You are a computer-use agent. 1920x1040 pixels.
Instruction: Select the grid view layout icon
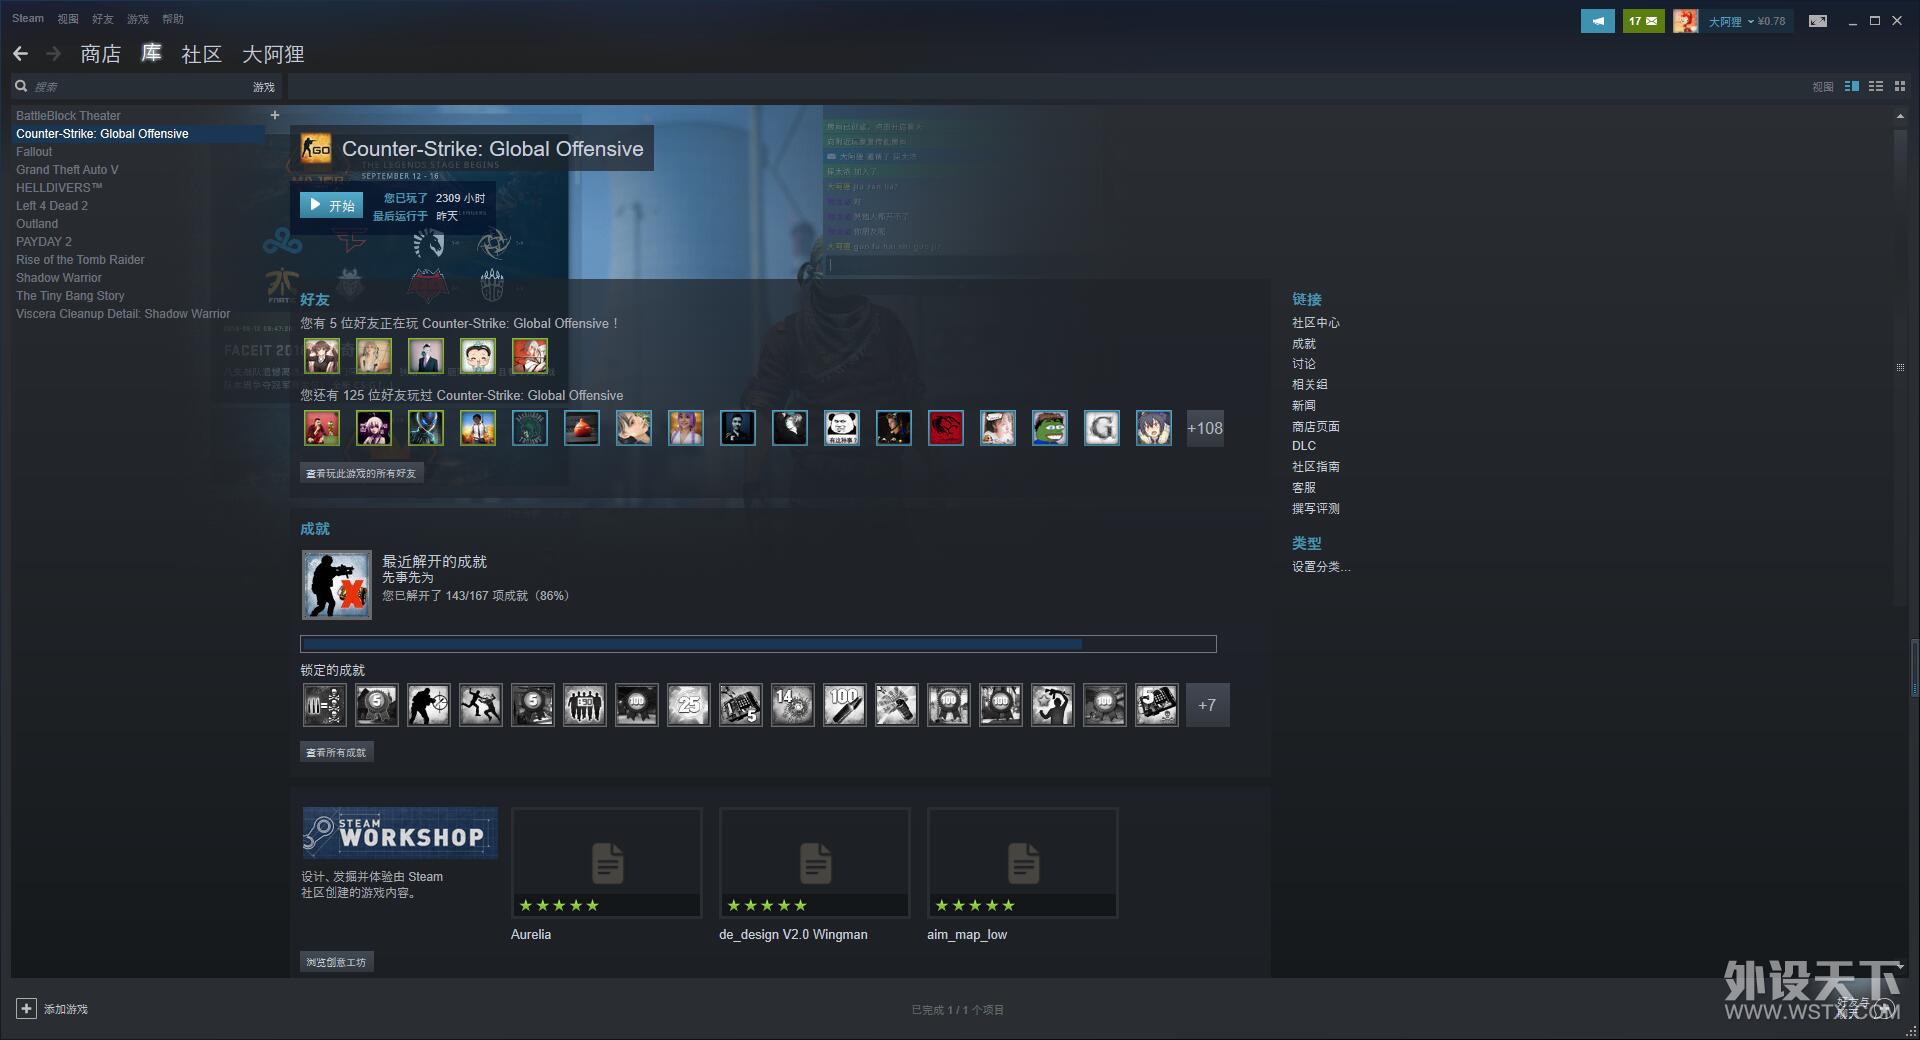tap(1900, 87)
